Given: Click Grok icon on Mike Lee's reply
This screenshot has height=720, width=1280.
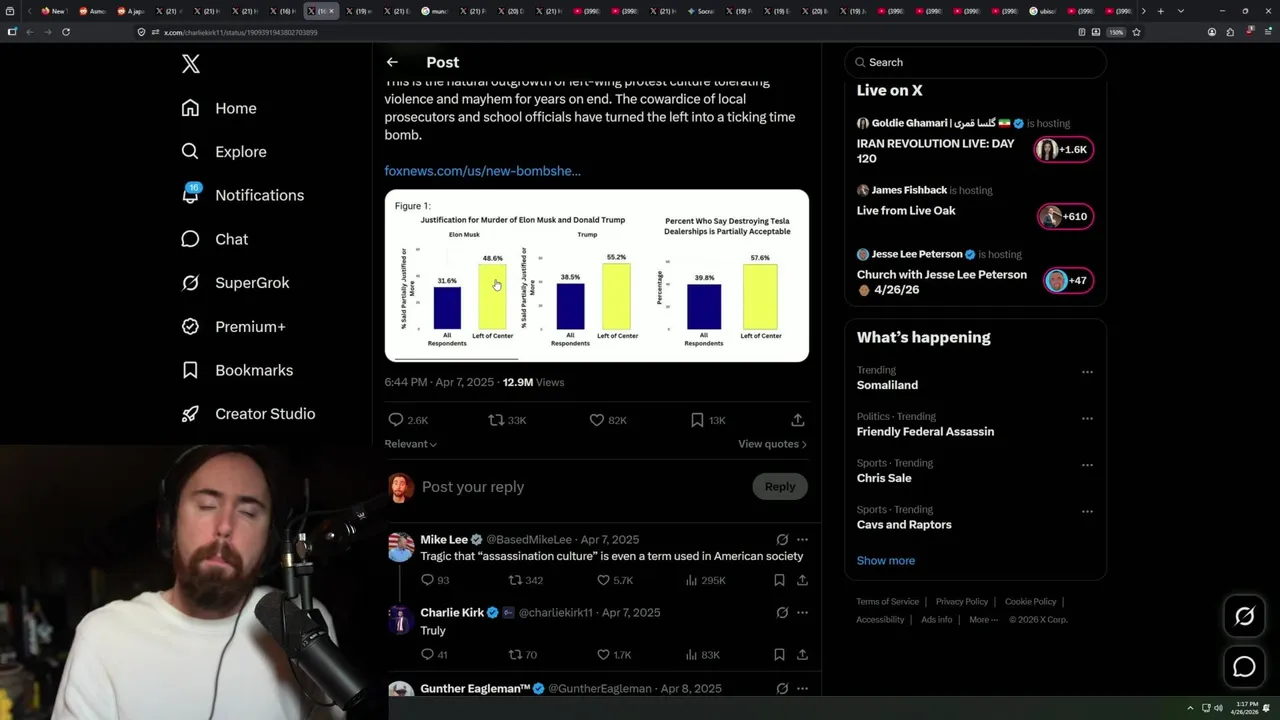Looking at the screenshot, I should pyautogui.click(x=782, y=540).
